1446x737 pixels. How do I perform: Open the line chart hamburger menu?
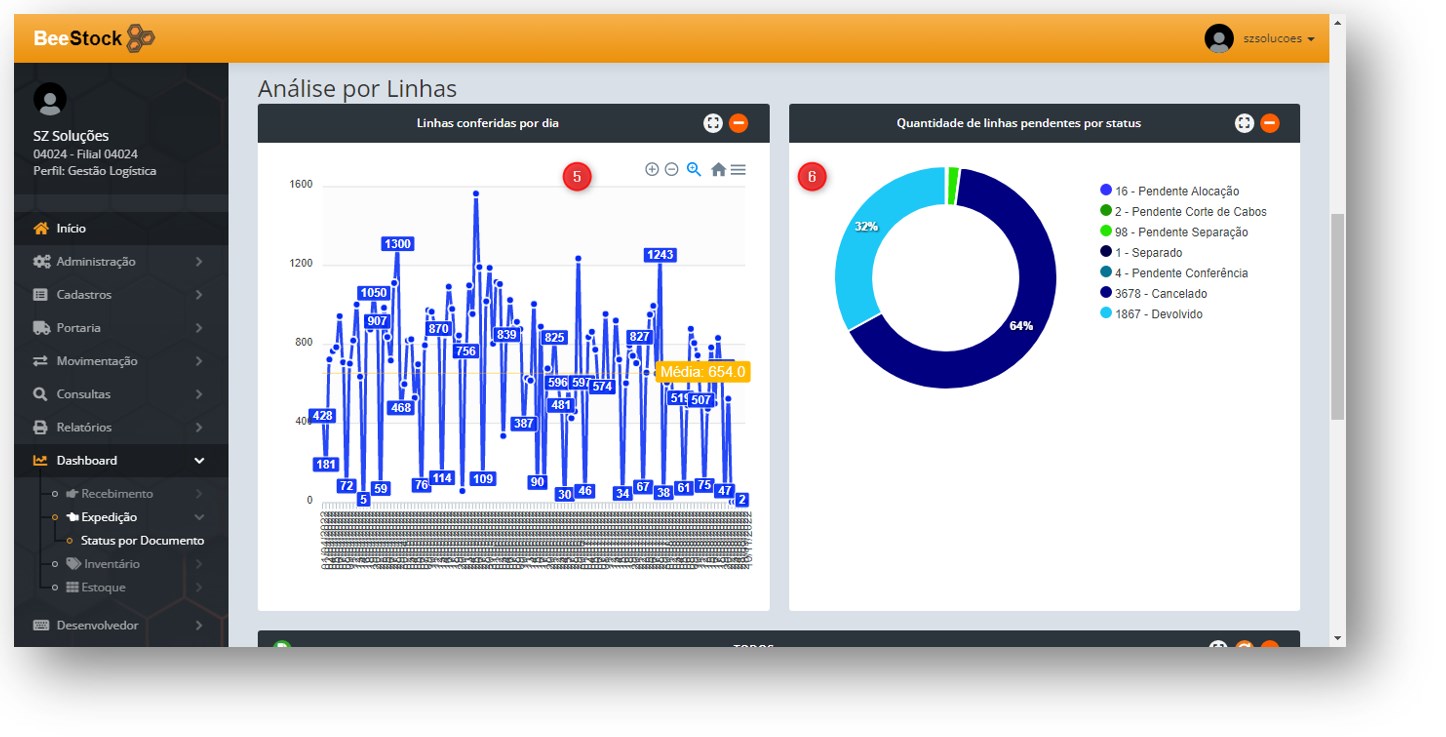click(x=738, y=170)
